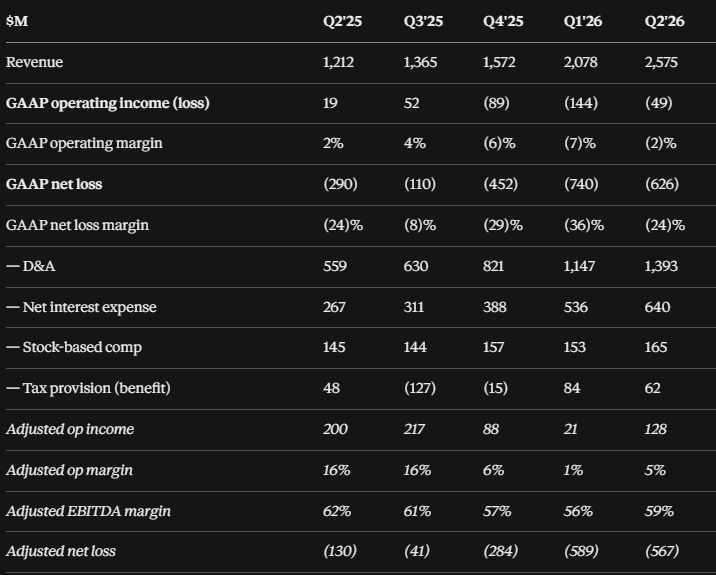This screenshot has width=716, height=575.
Task: Select the Q3'25 column header
Action: (423, 21)
